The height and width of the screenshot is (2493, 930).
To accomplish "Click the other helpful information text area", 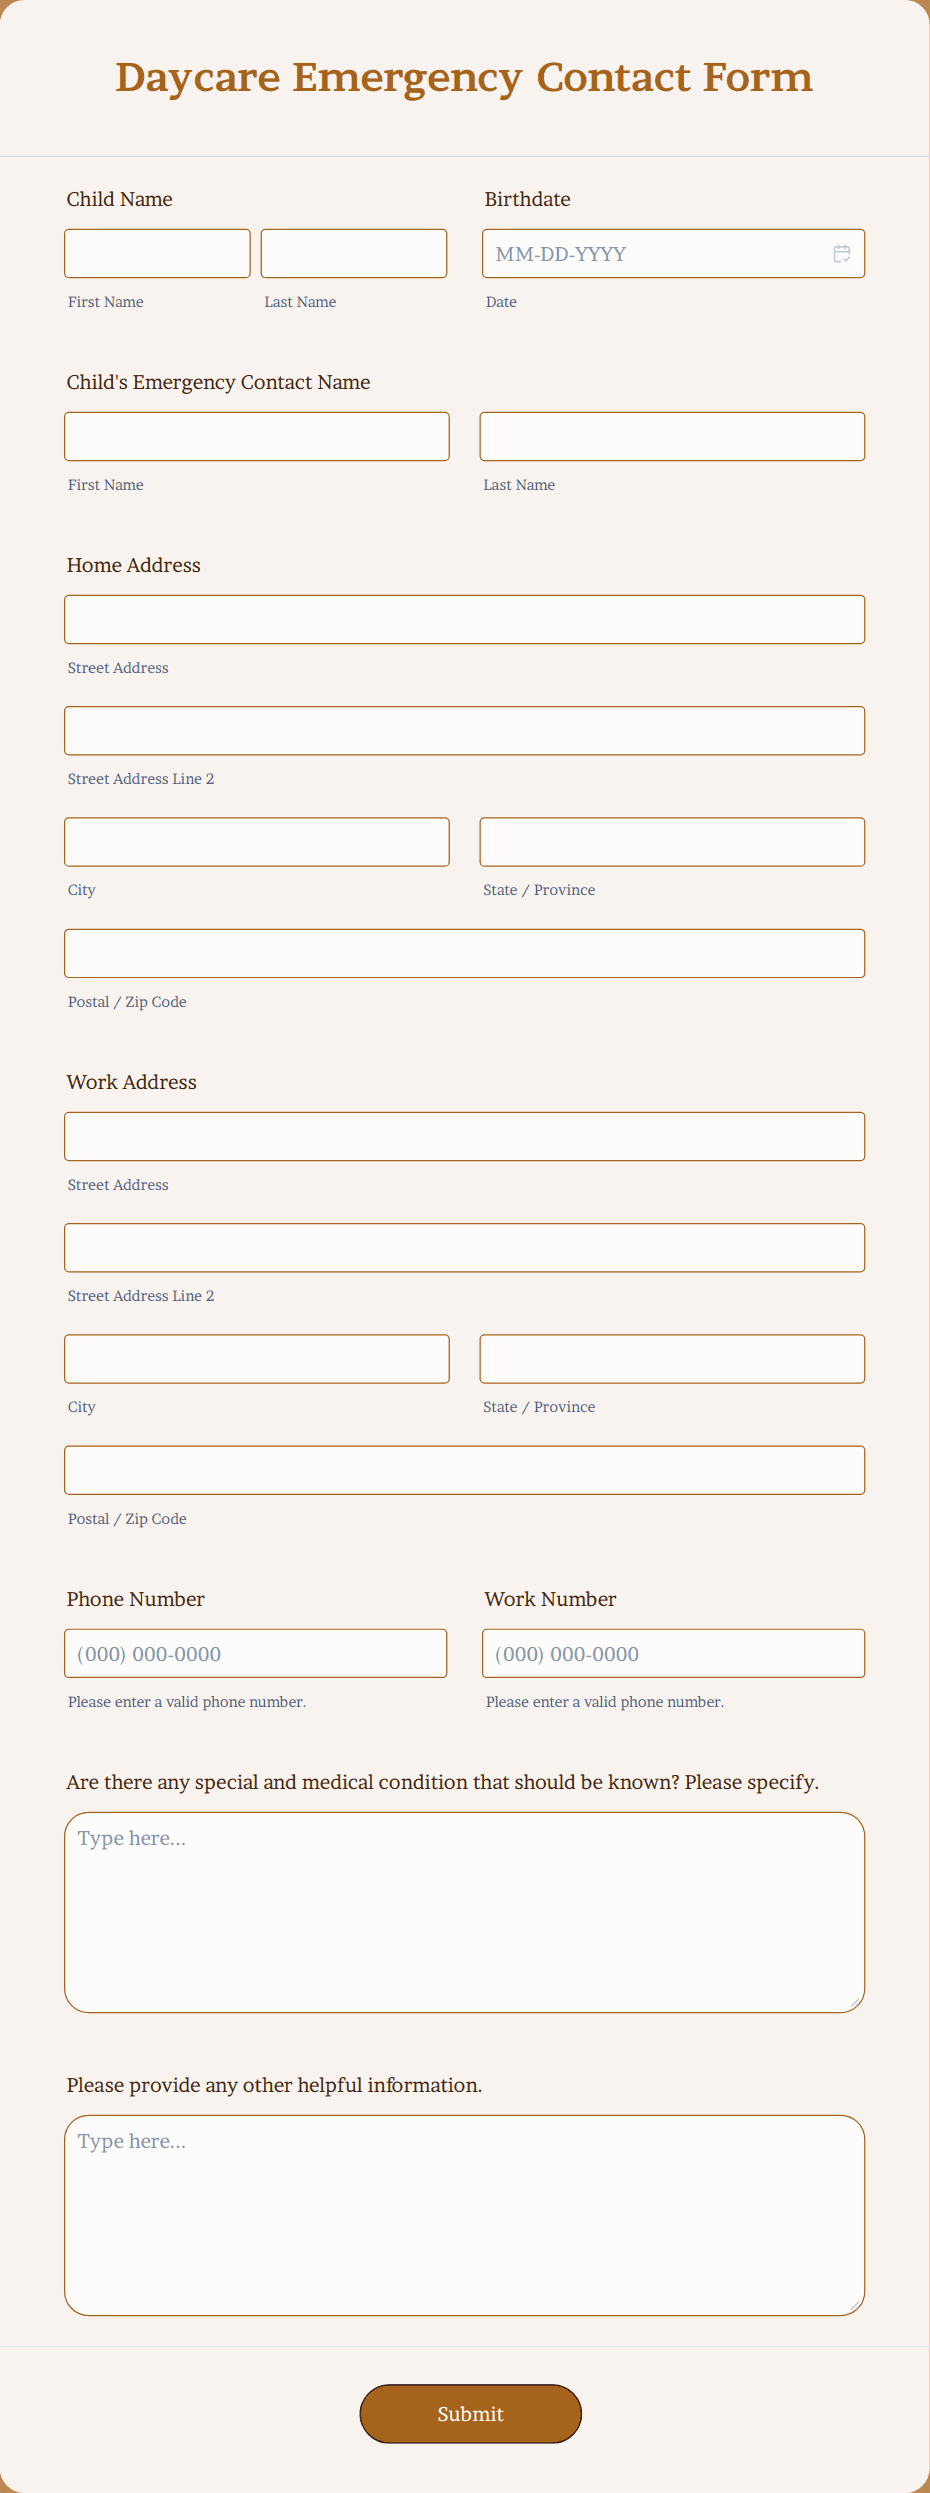I will point(464,2215).
